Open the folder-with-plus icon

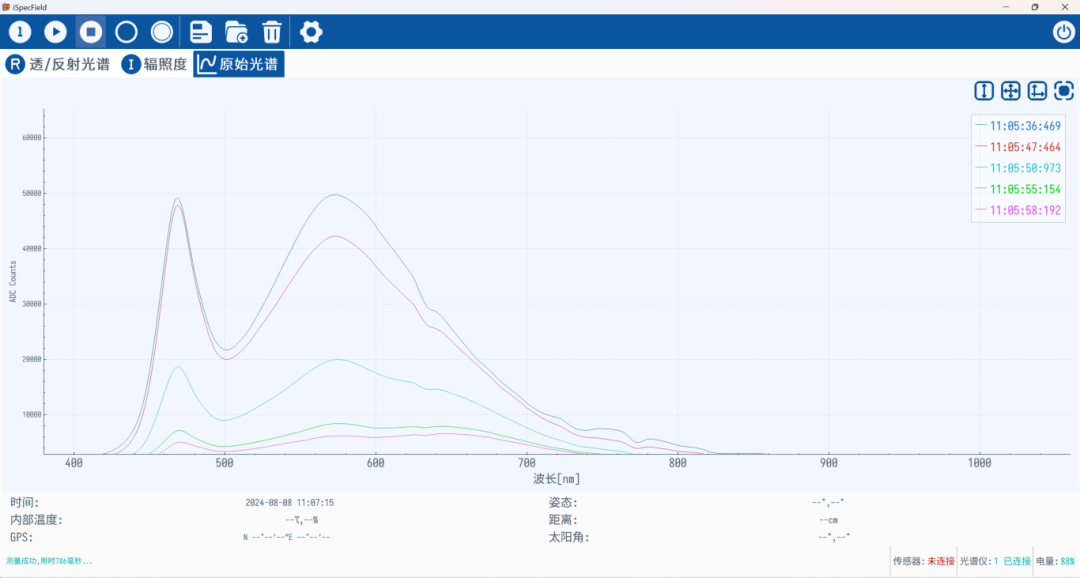[x=236, y=32]
